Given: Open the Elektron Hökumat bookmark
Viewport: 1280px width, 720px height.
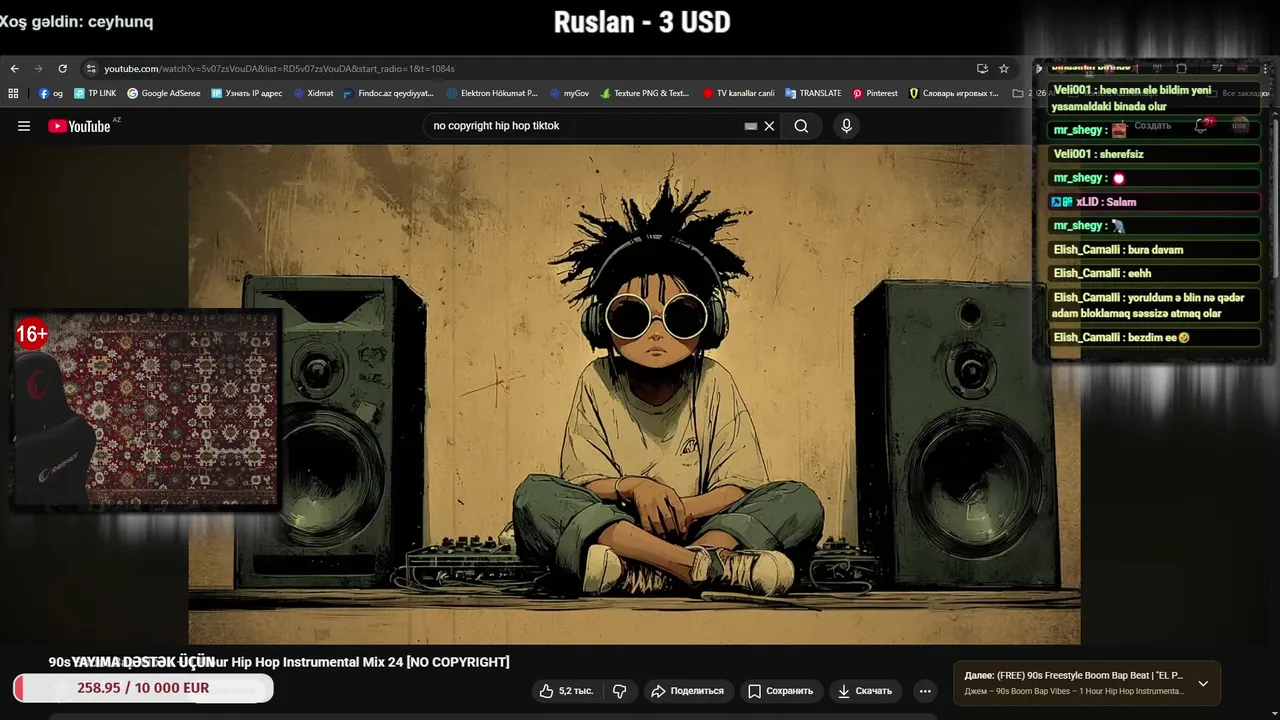Looking at the screenshot, I should pos(492,93).
